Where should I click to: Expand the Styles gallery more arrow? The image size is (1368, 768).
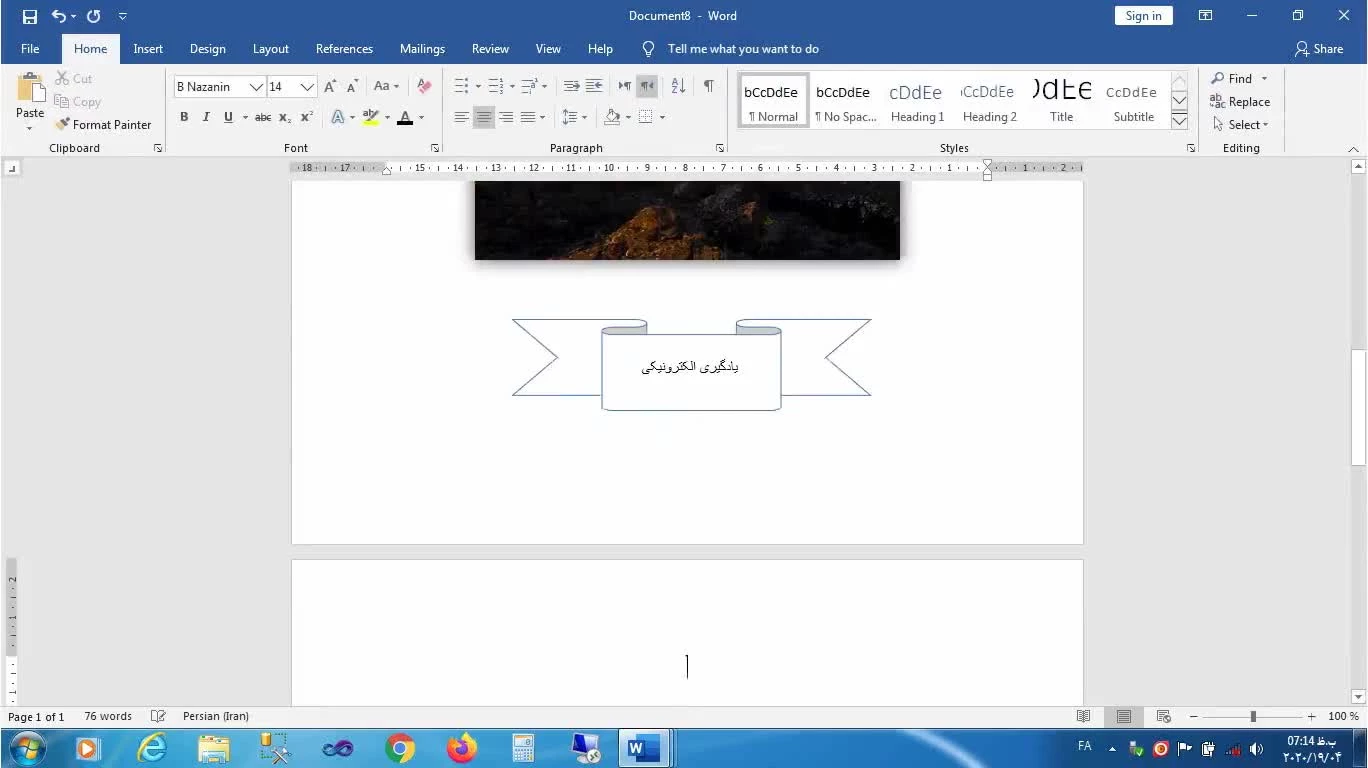[1179, 121]
